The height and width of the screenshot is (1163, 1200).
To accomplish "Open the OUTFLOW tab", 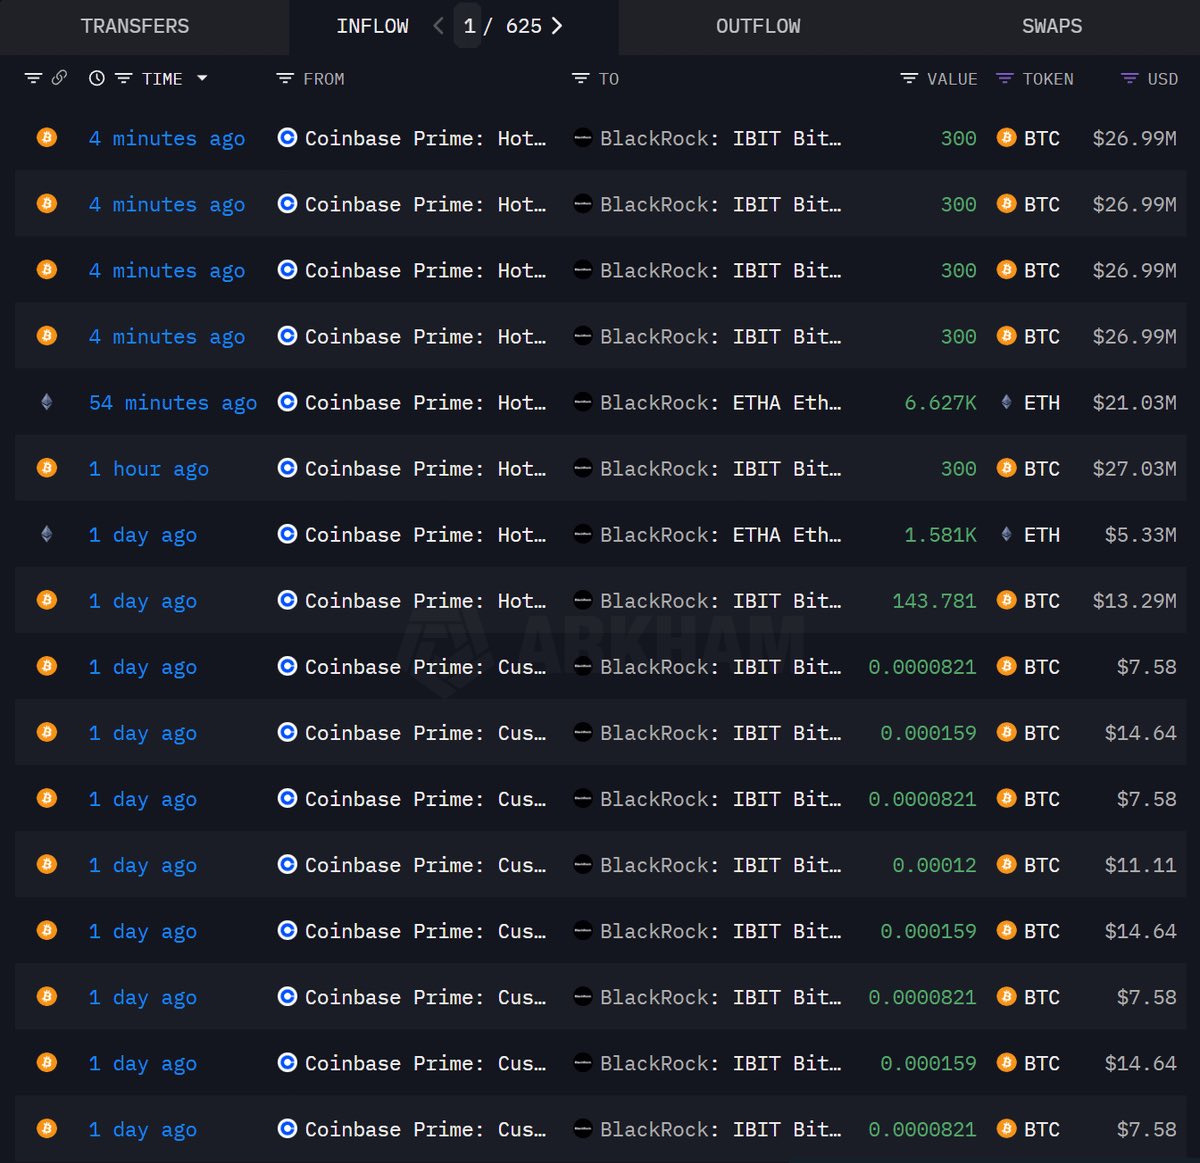I will 757,27.
